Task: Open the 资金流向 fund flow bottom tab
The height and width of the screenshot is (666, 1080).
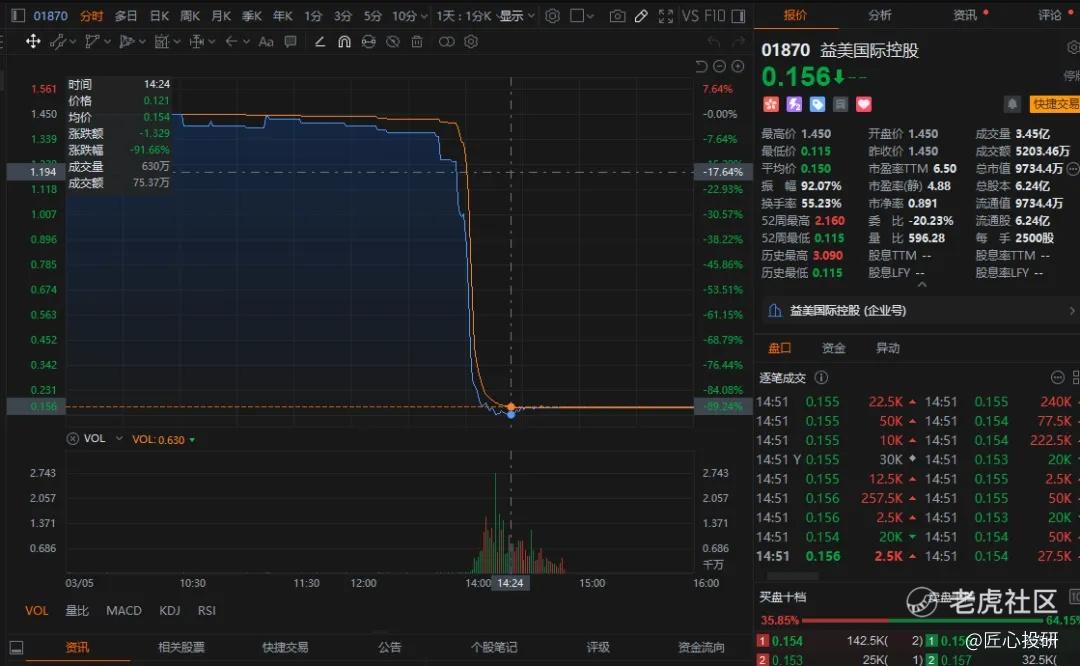Action: 701,647
